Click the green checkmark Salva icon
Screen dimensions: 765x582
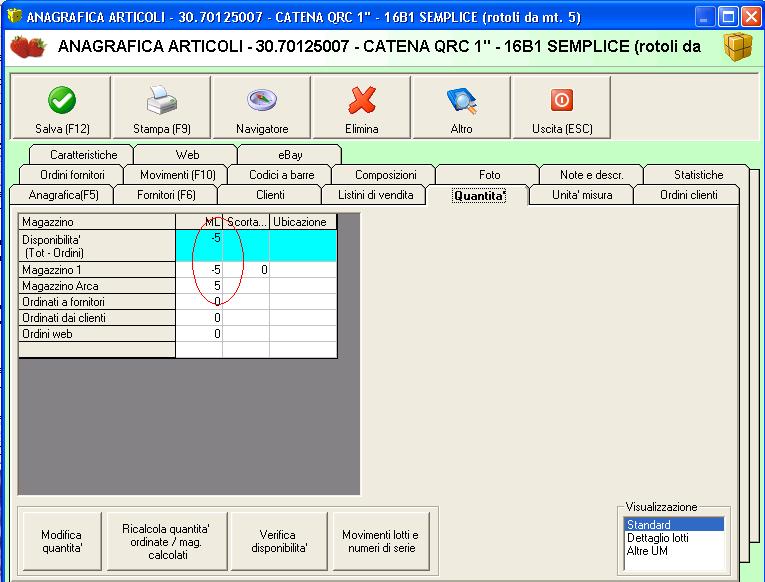click(x=62, y=100)
